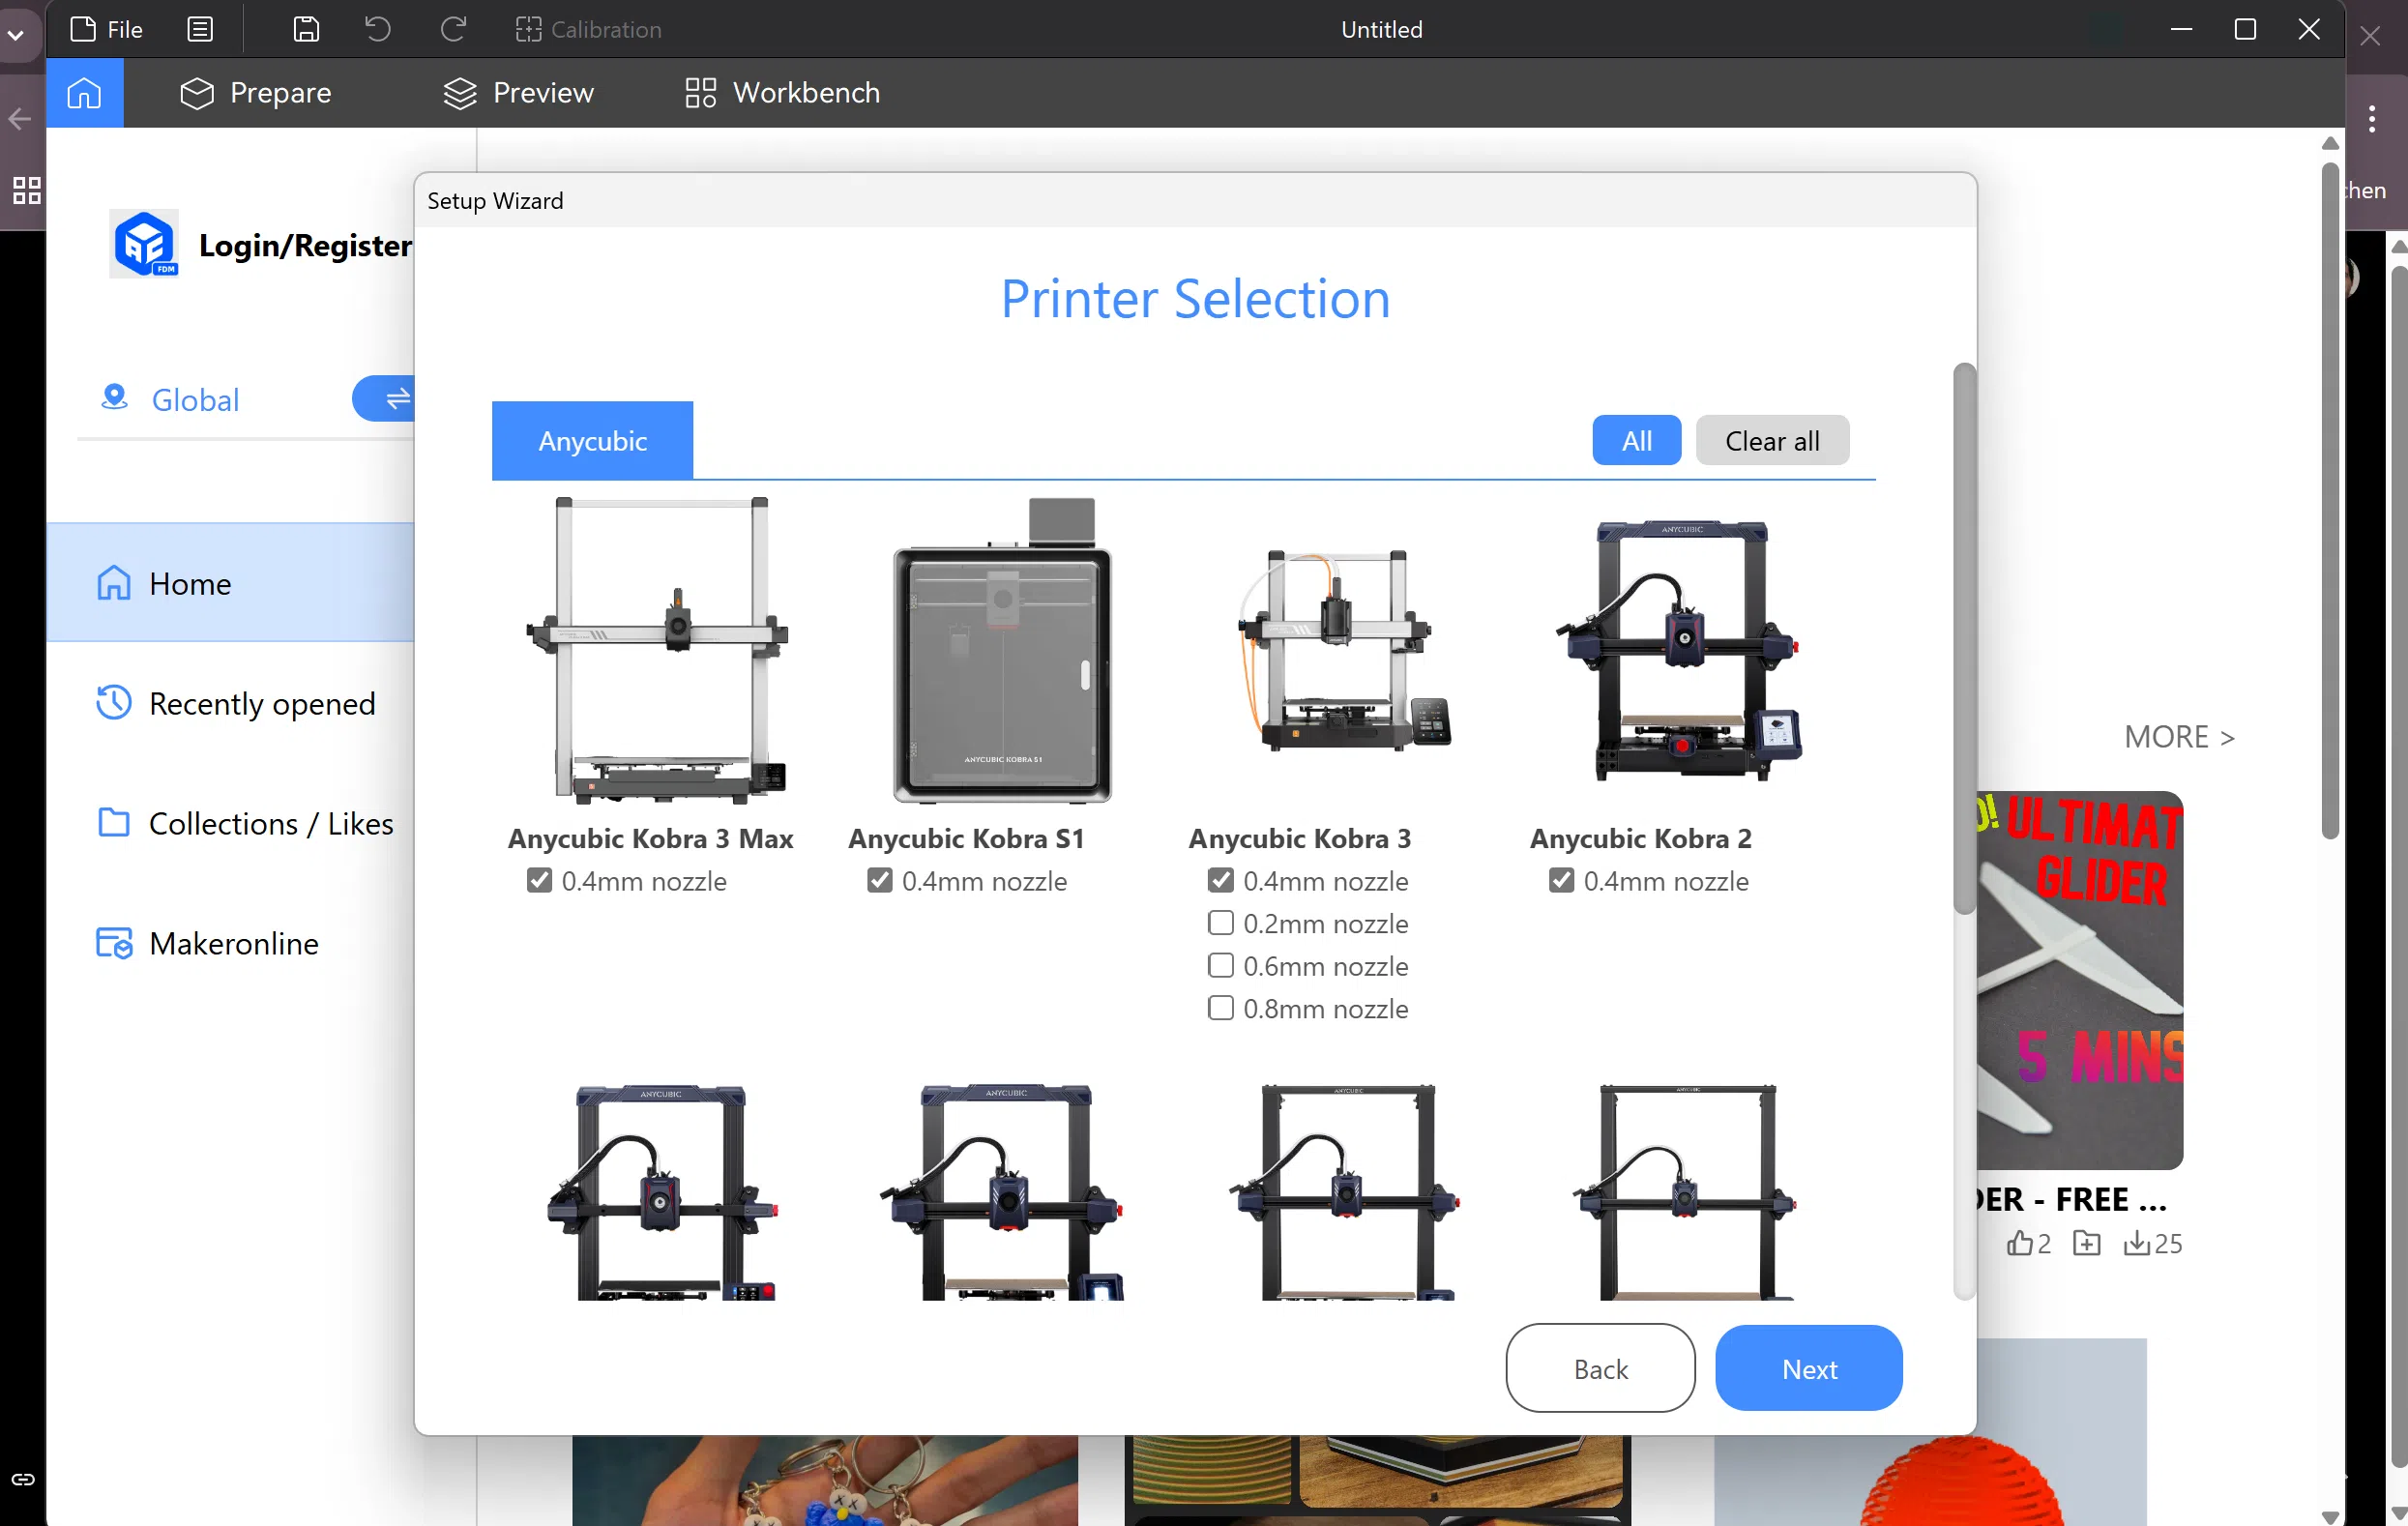Open the Login/Register link
Screen dimensions: 2408x1526
coord(305,245)
